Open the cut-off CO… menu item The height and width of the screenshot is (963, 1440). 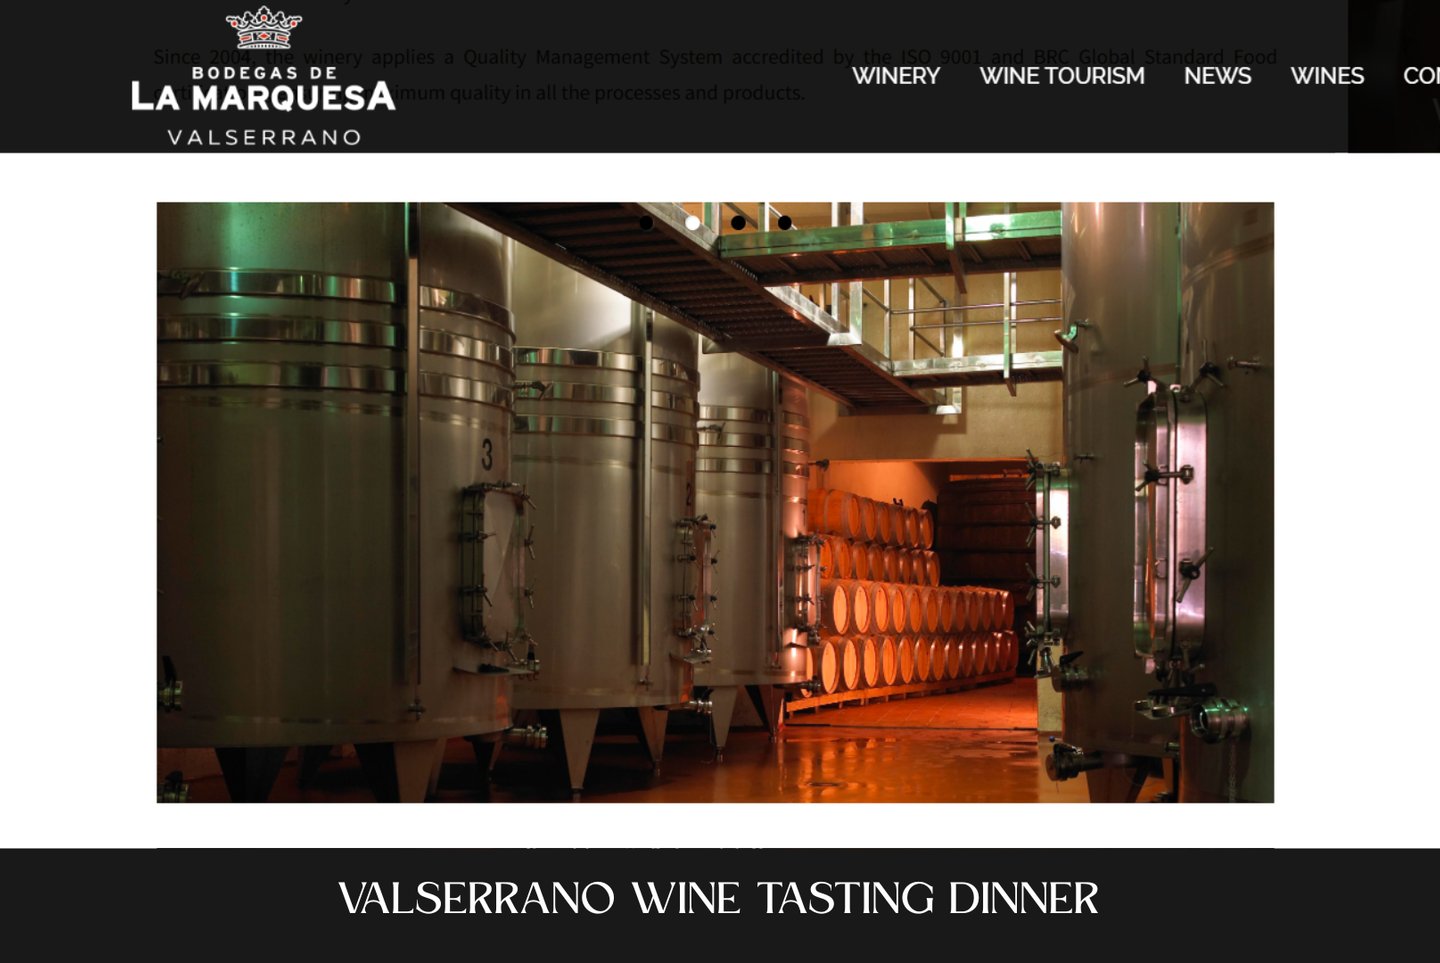(1421, 76)
